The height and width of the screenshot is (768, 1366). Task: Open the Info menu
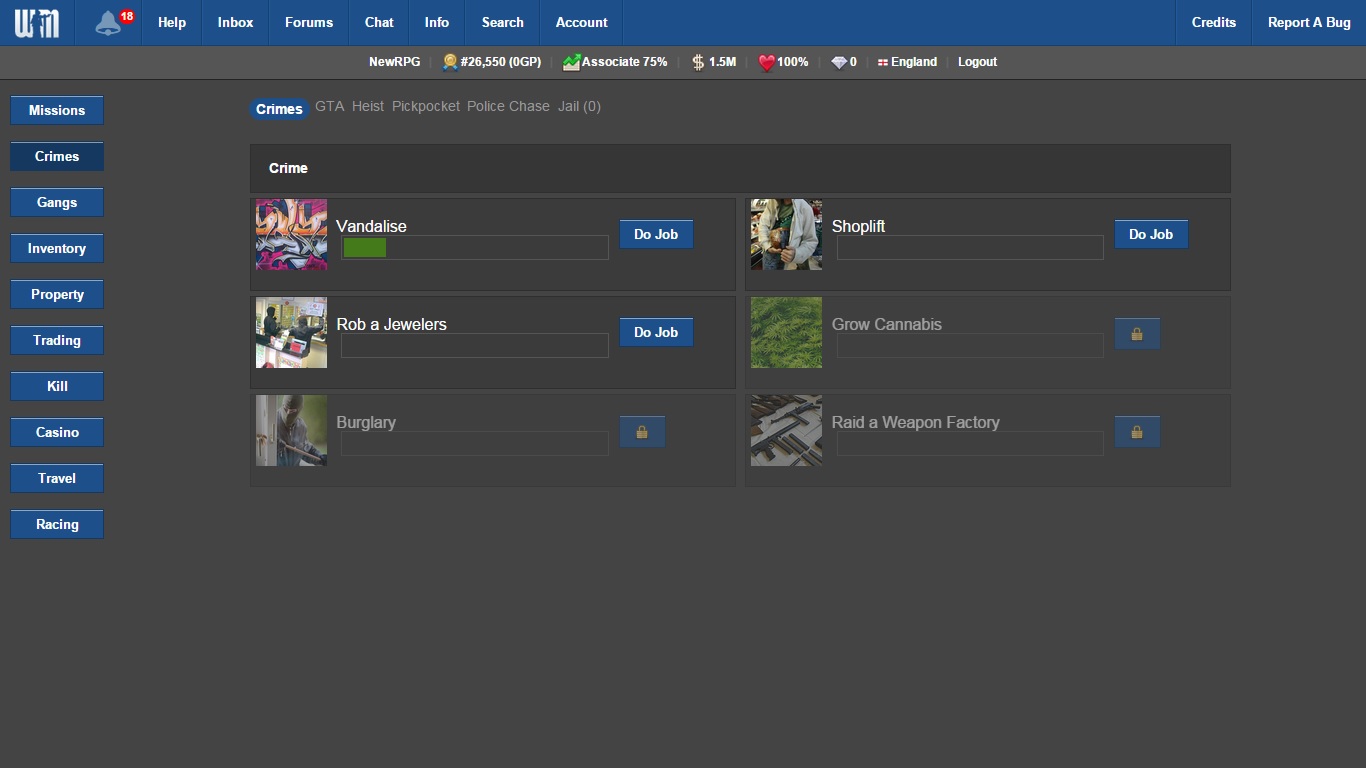(x=437, y=22)
